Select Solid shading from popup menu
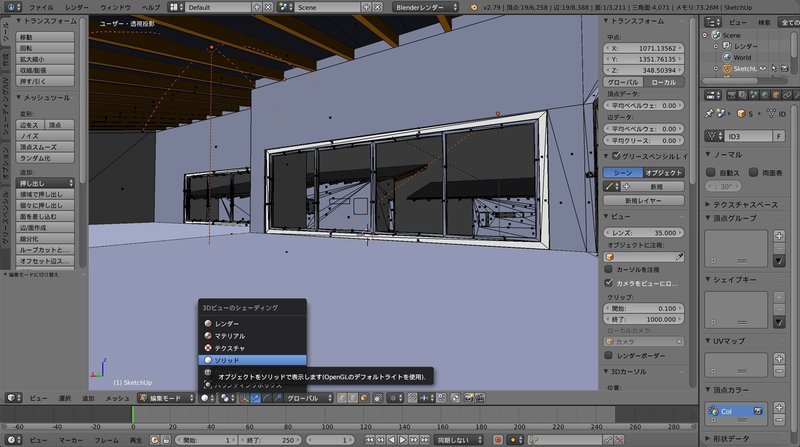Viewport: 800px width, 447px height. pyautogui.click(x=253, y=360)
